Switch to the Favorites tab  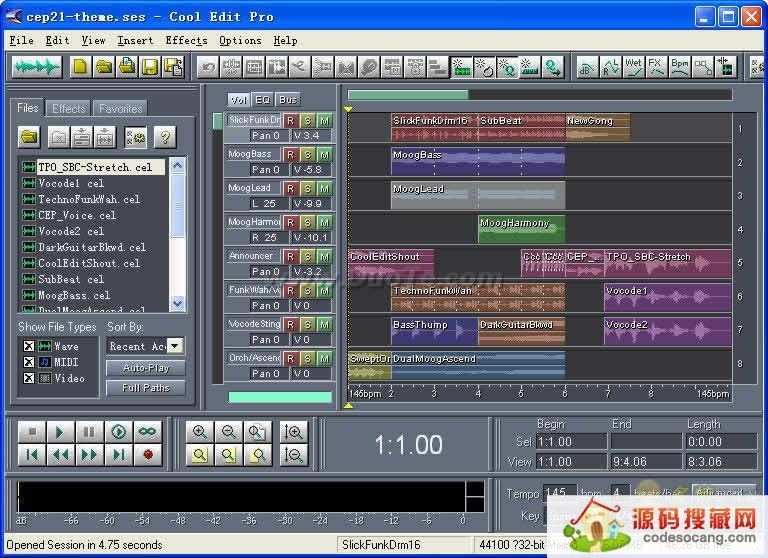click(120, 108)
